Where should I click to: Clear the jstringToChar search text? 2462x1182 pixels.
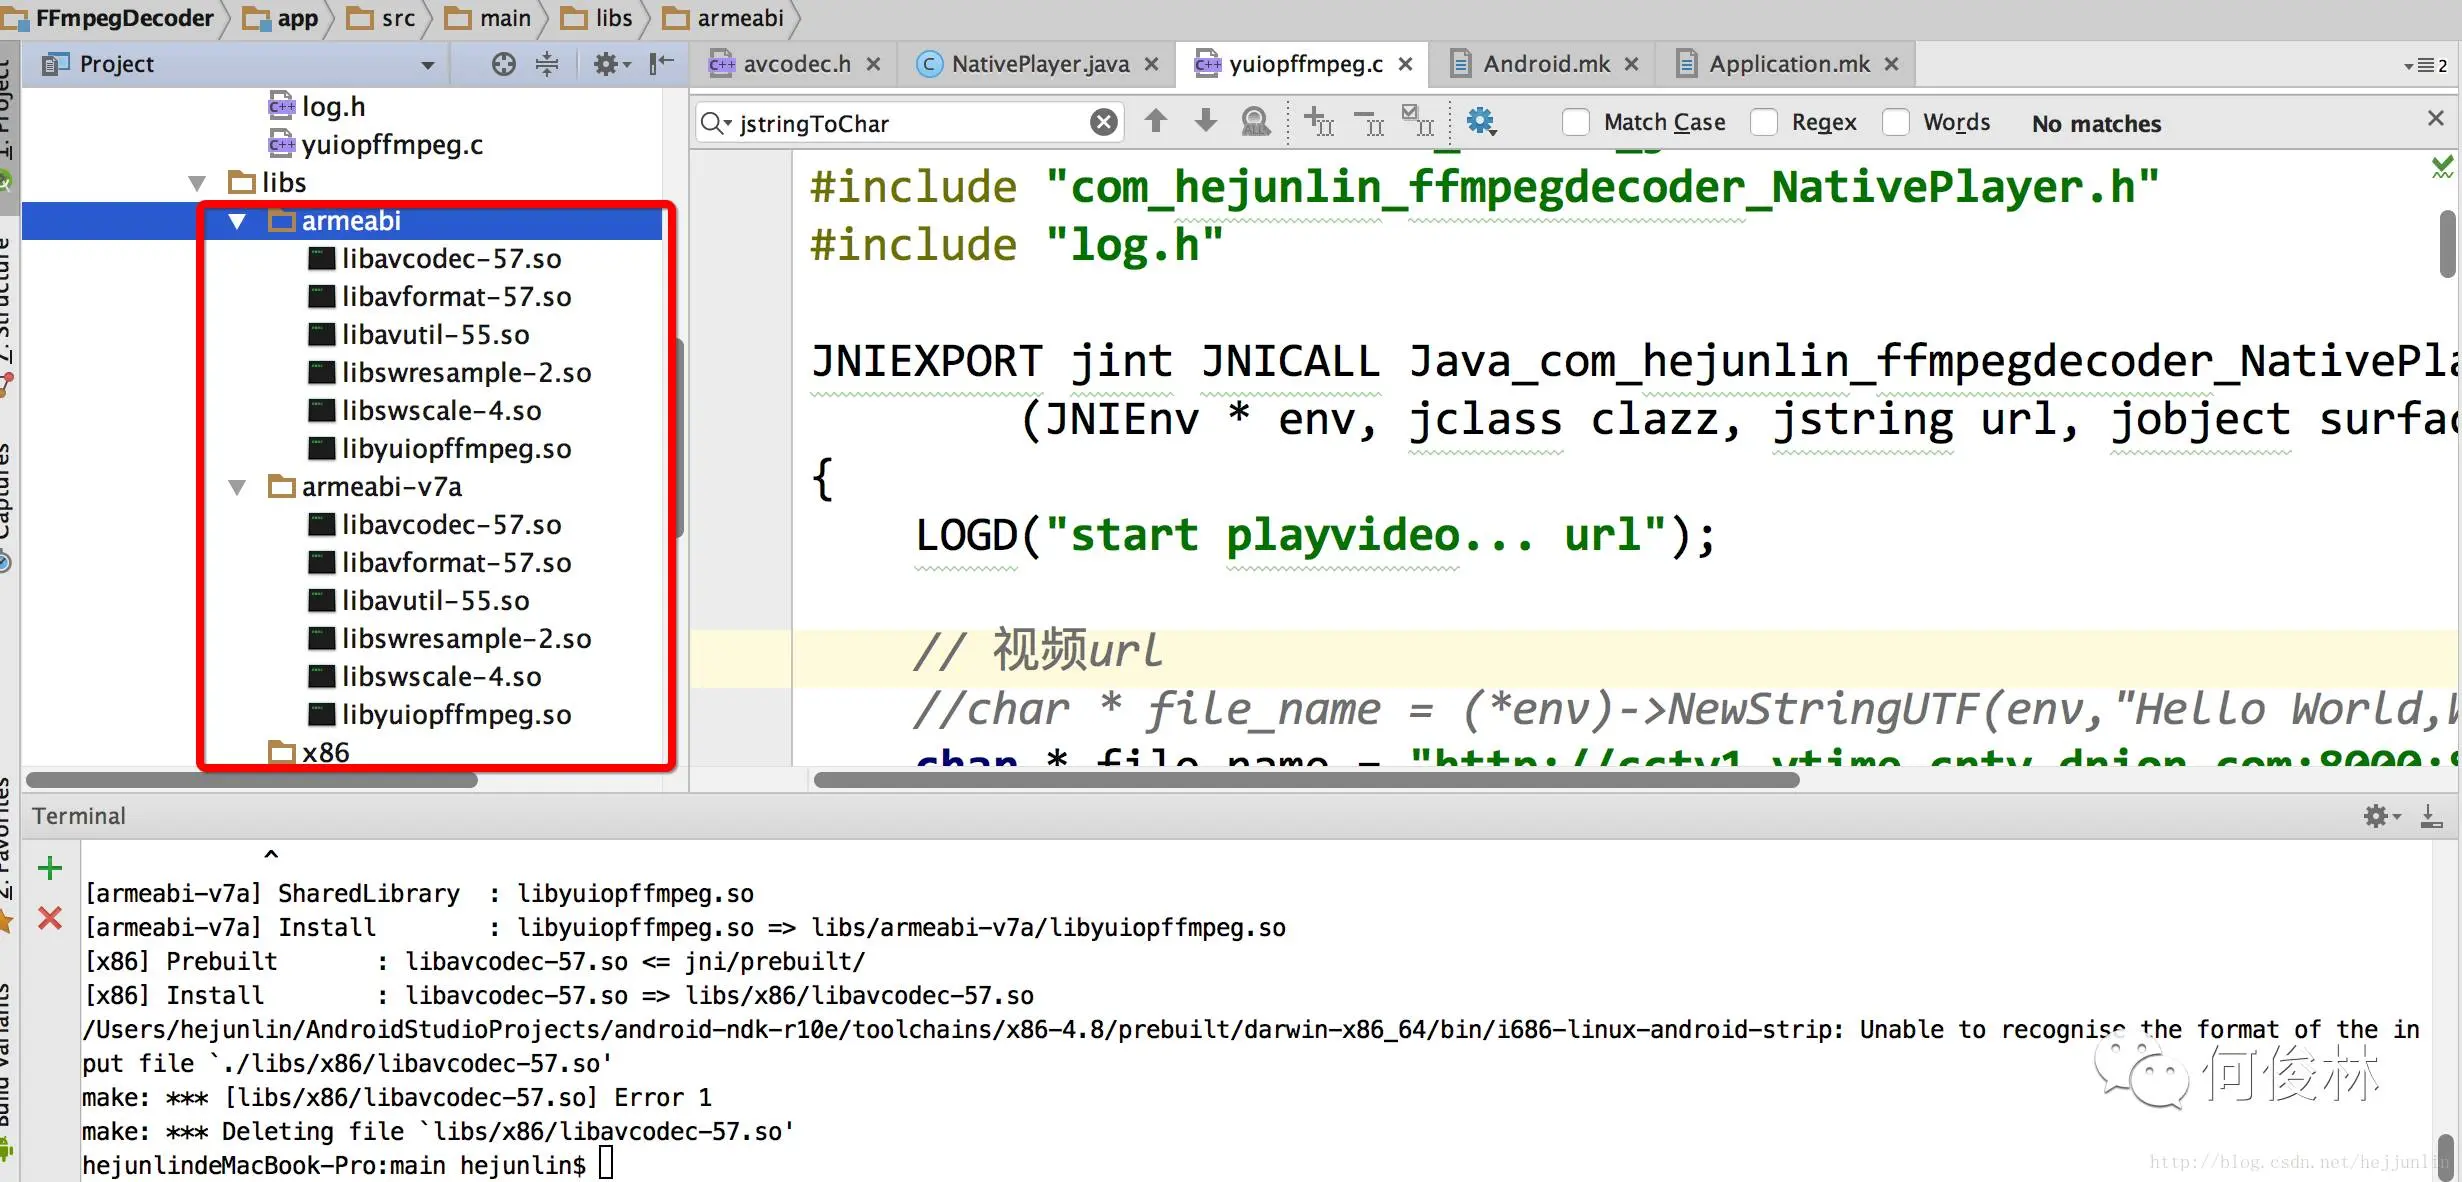coord(1103,122)
